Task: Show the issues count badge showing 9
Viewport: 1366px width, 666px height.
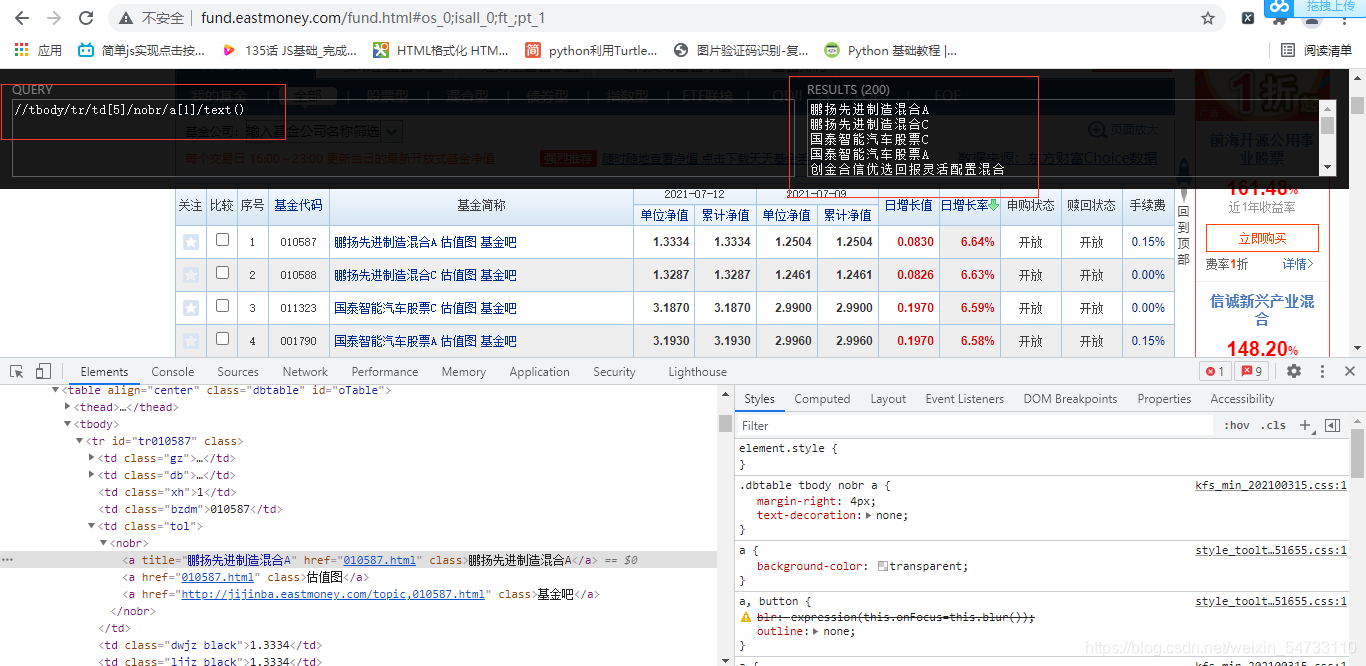Action: [1252, 371]
